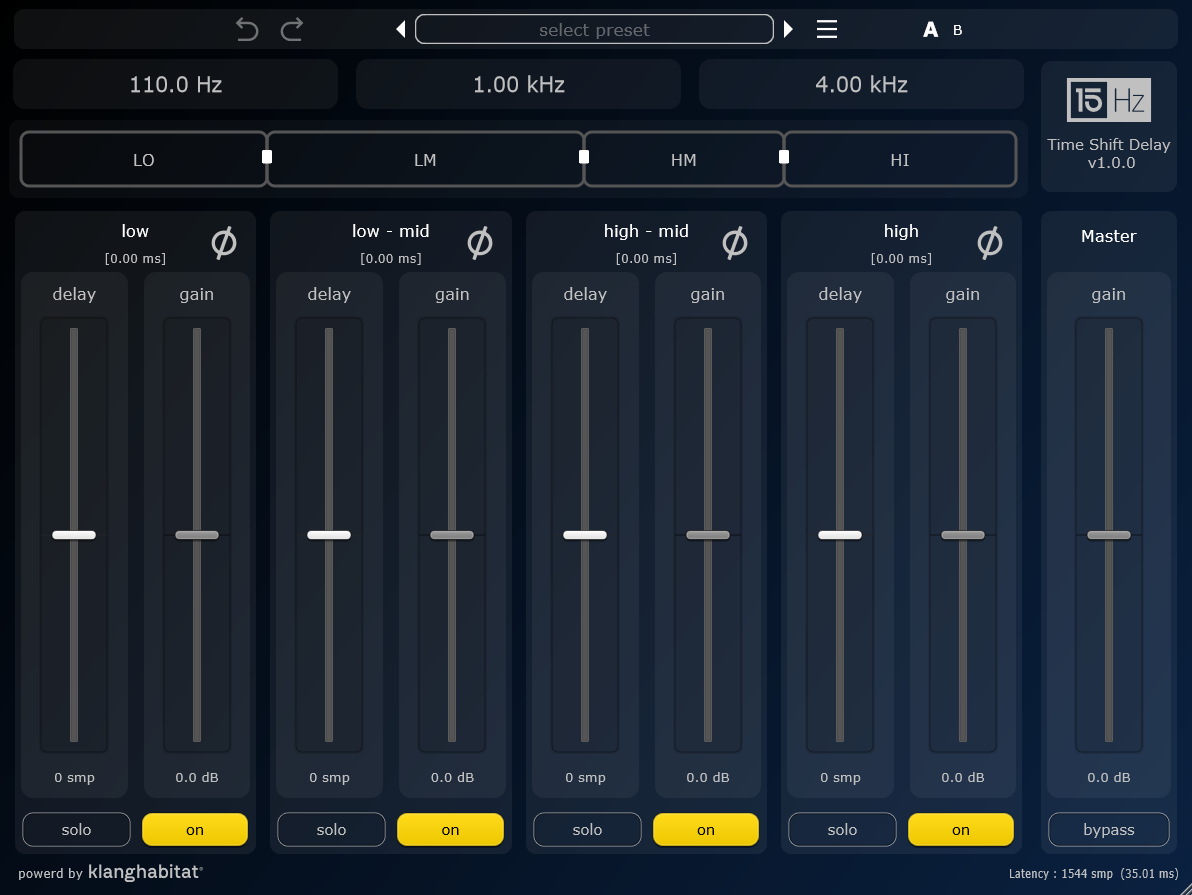This screenshot has height=895, width=1192.
Task: Click high band '[0.00 ms]' readout
Action: [x=902, y=259]
